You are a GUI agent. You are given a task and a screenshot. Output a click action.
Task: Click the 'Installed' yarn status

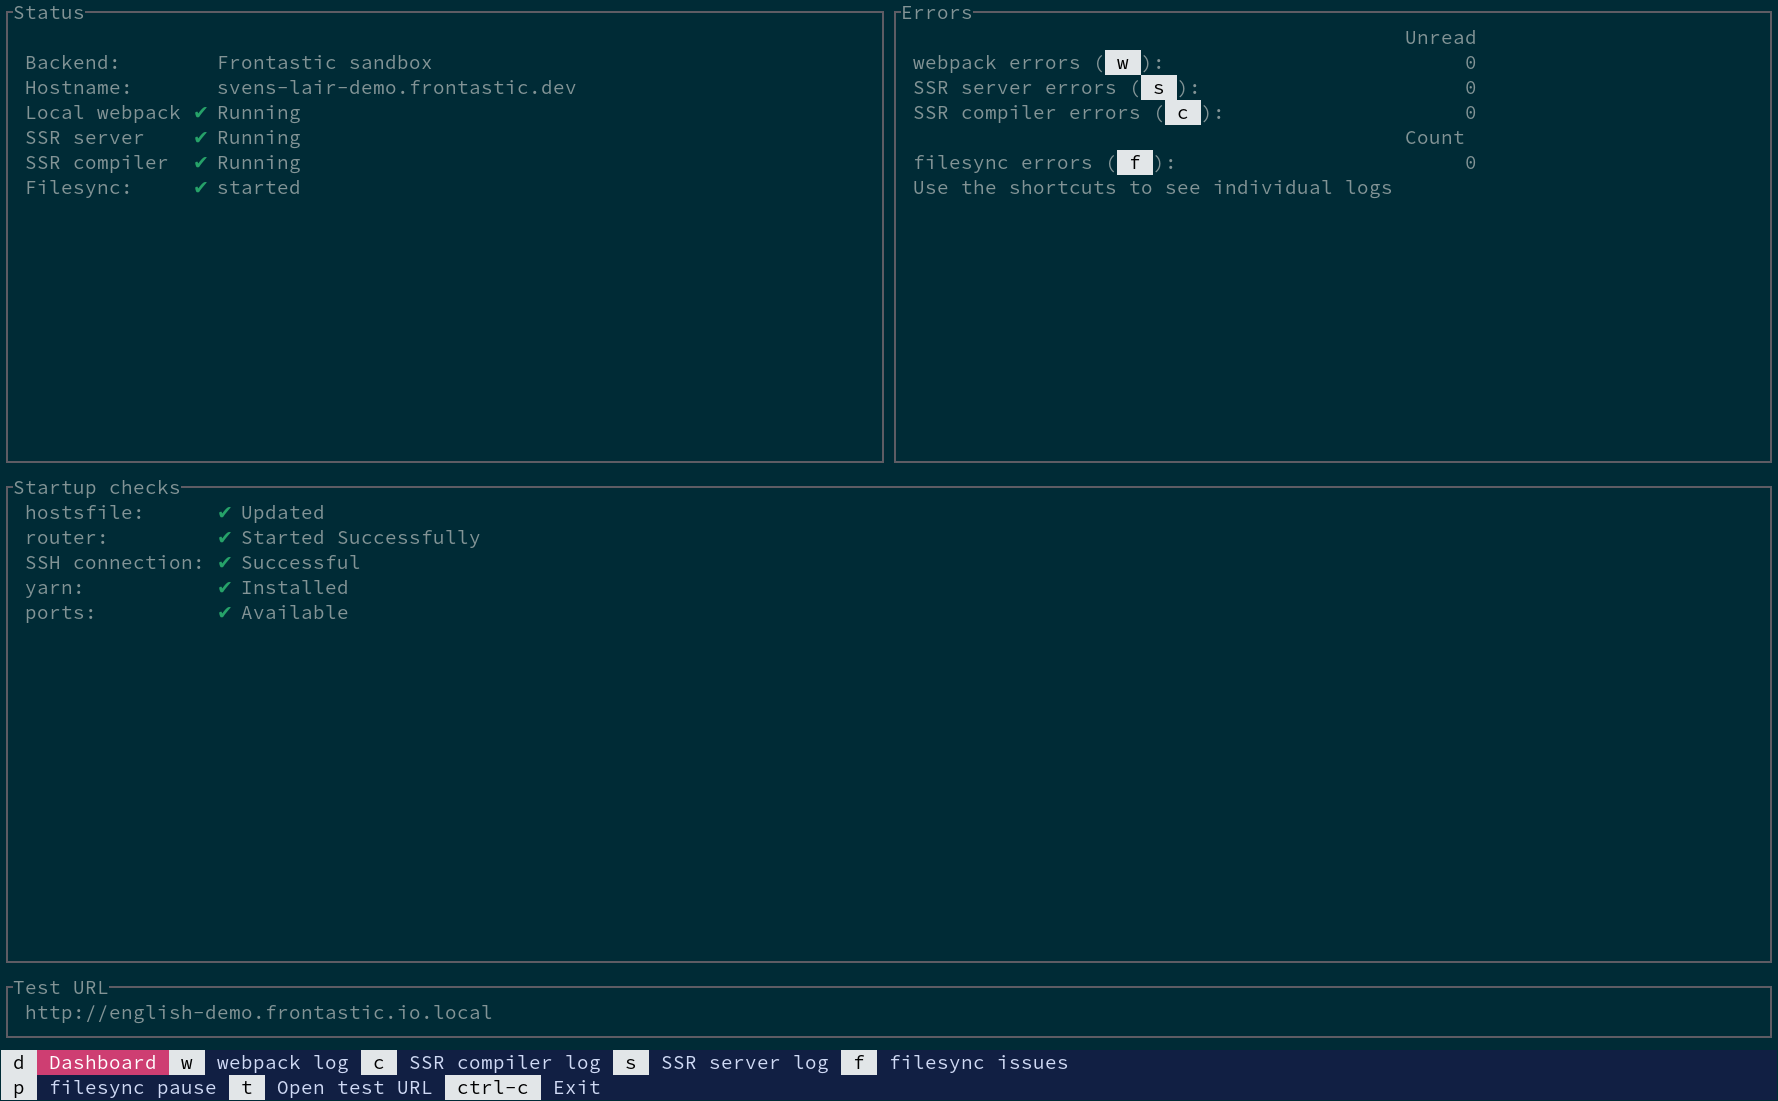(x=295, y=587)
